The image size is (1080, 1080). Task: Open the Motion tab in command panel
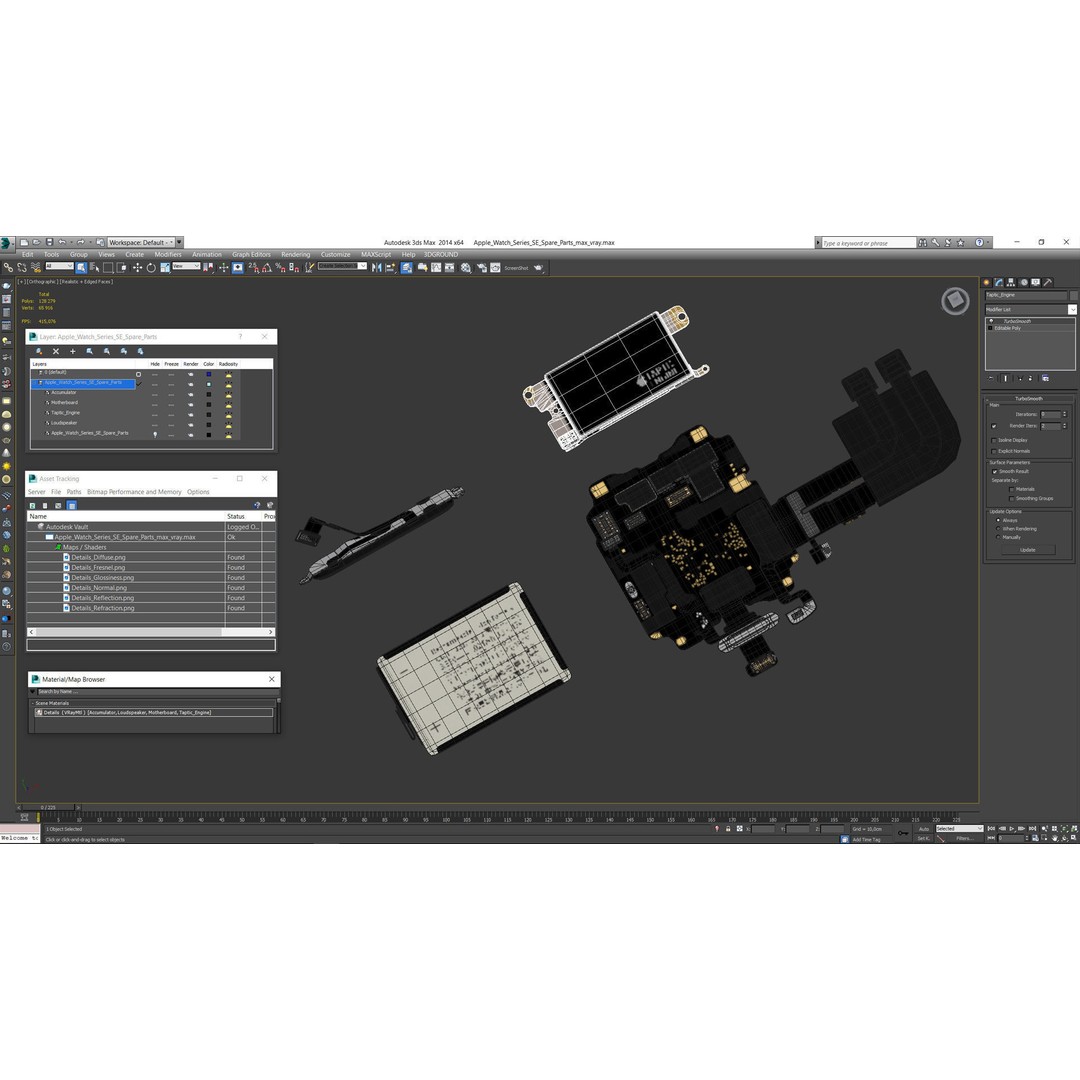pyautogui.click(x=1024, y=282)
